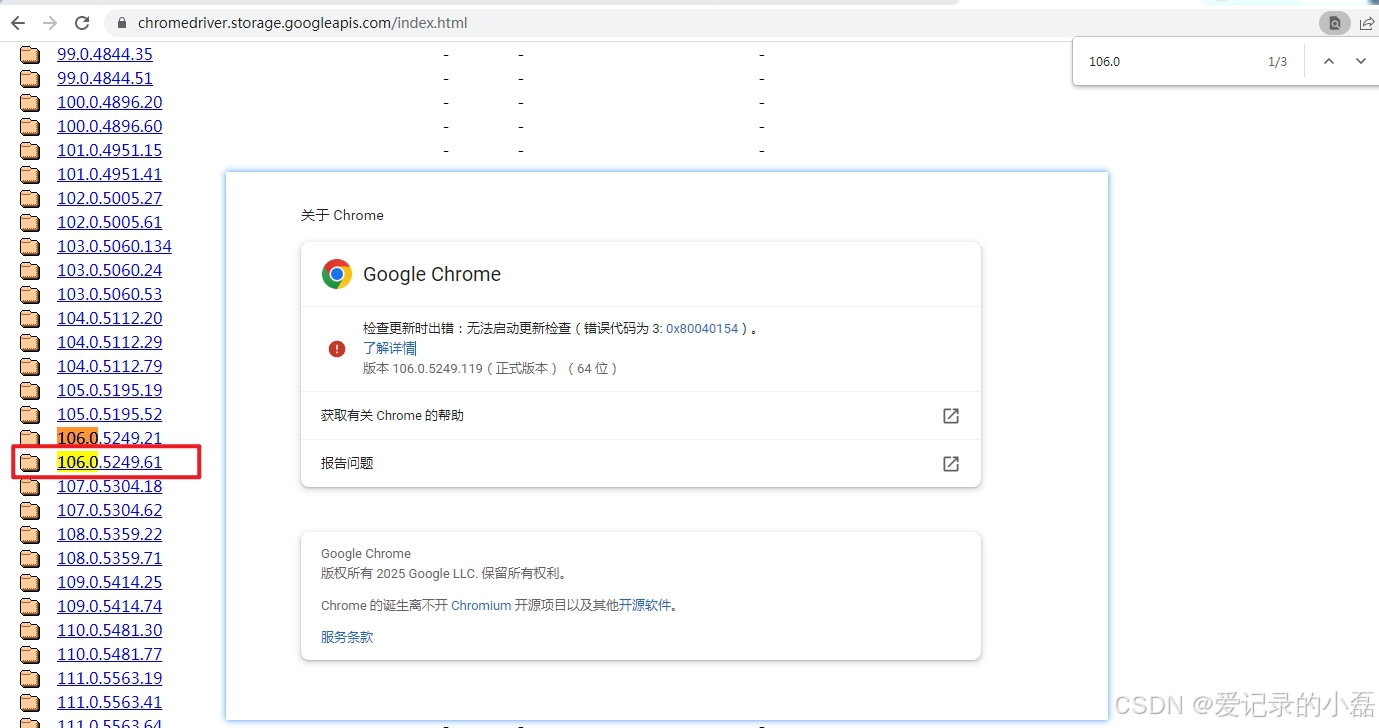
Task: Open the 108.0.5359.71 folder link
Action: click(x=109, y=558)
